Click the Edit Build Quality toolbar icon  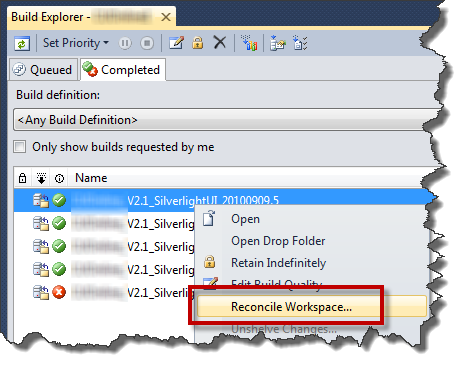tap(176, 43)
